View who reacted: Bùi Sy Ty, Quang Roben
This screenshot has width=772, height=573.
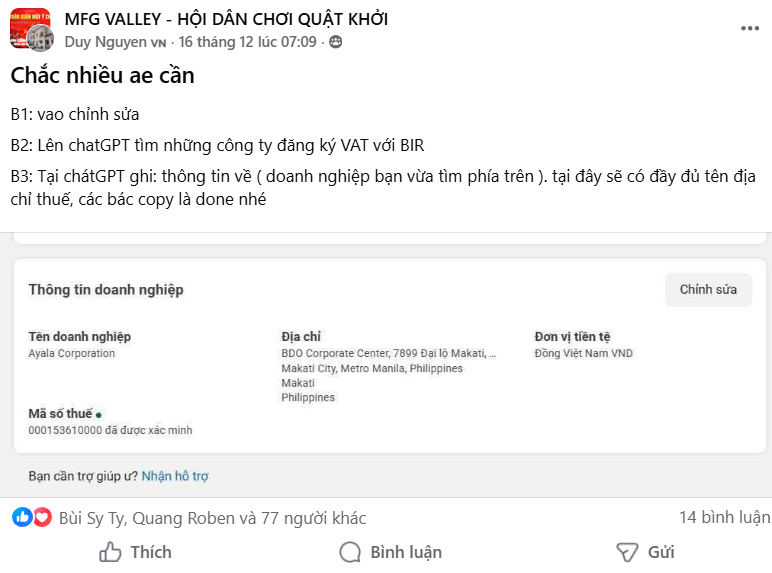[212, 518]
